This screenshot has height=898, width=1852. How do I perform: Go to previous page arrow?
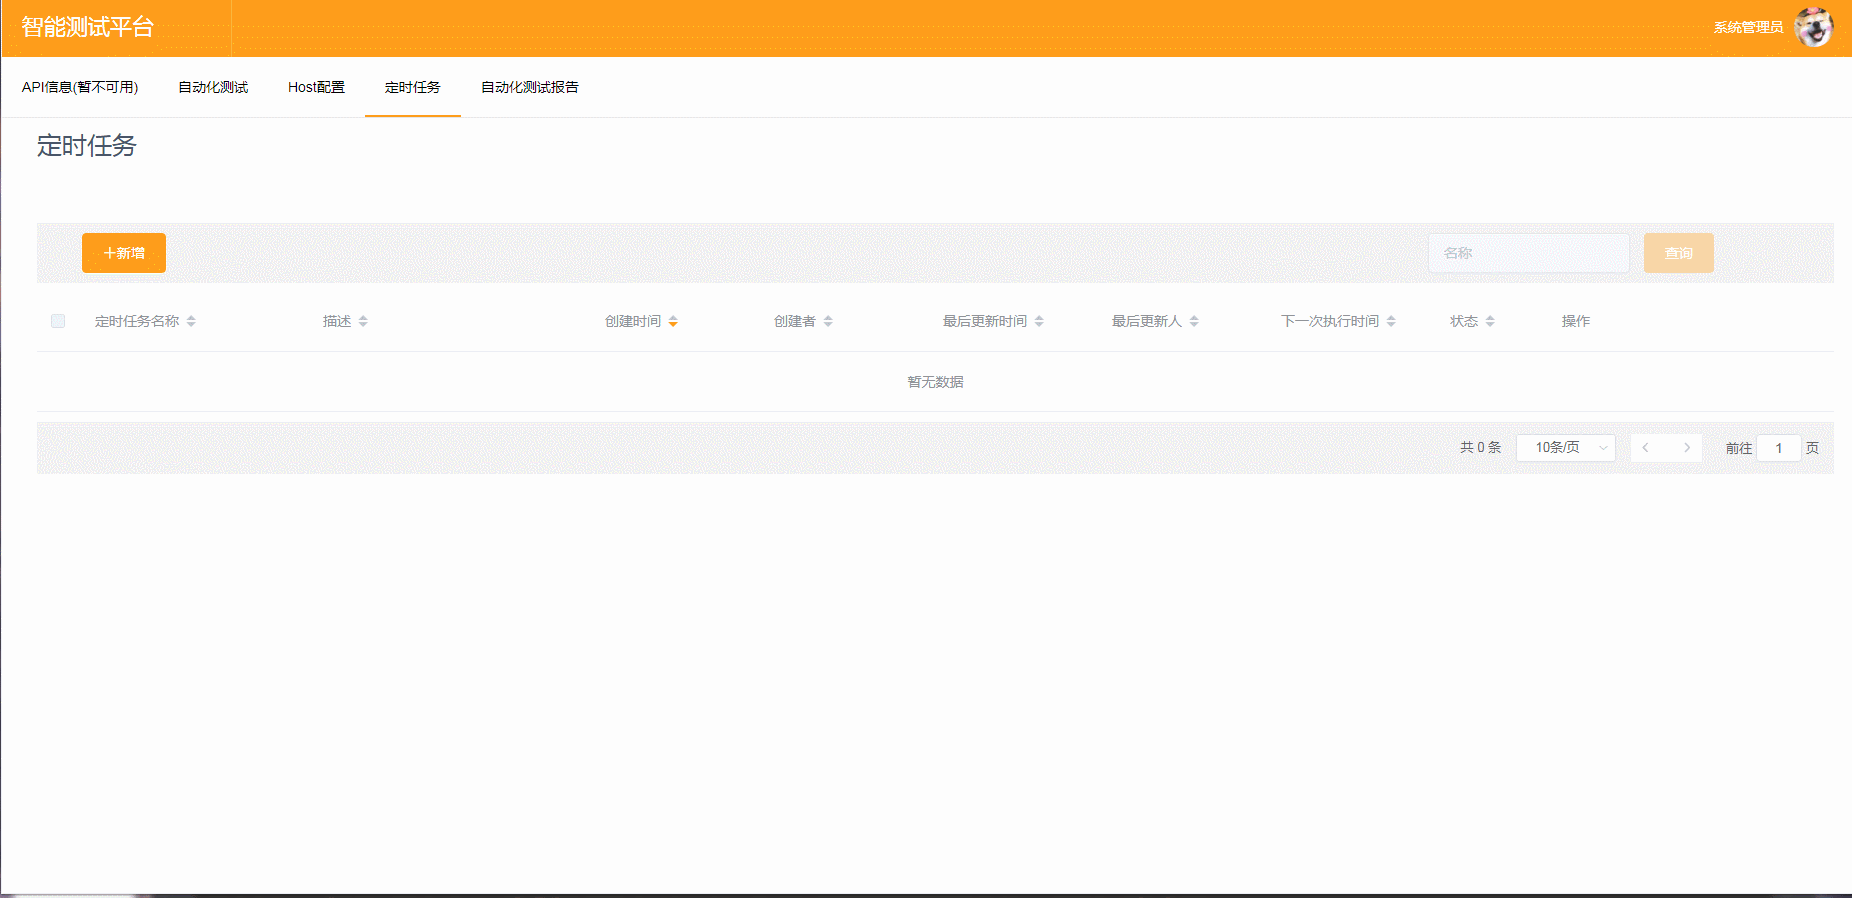[x=1646, y=448]
